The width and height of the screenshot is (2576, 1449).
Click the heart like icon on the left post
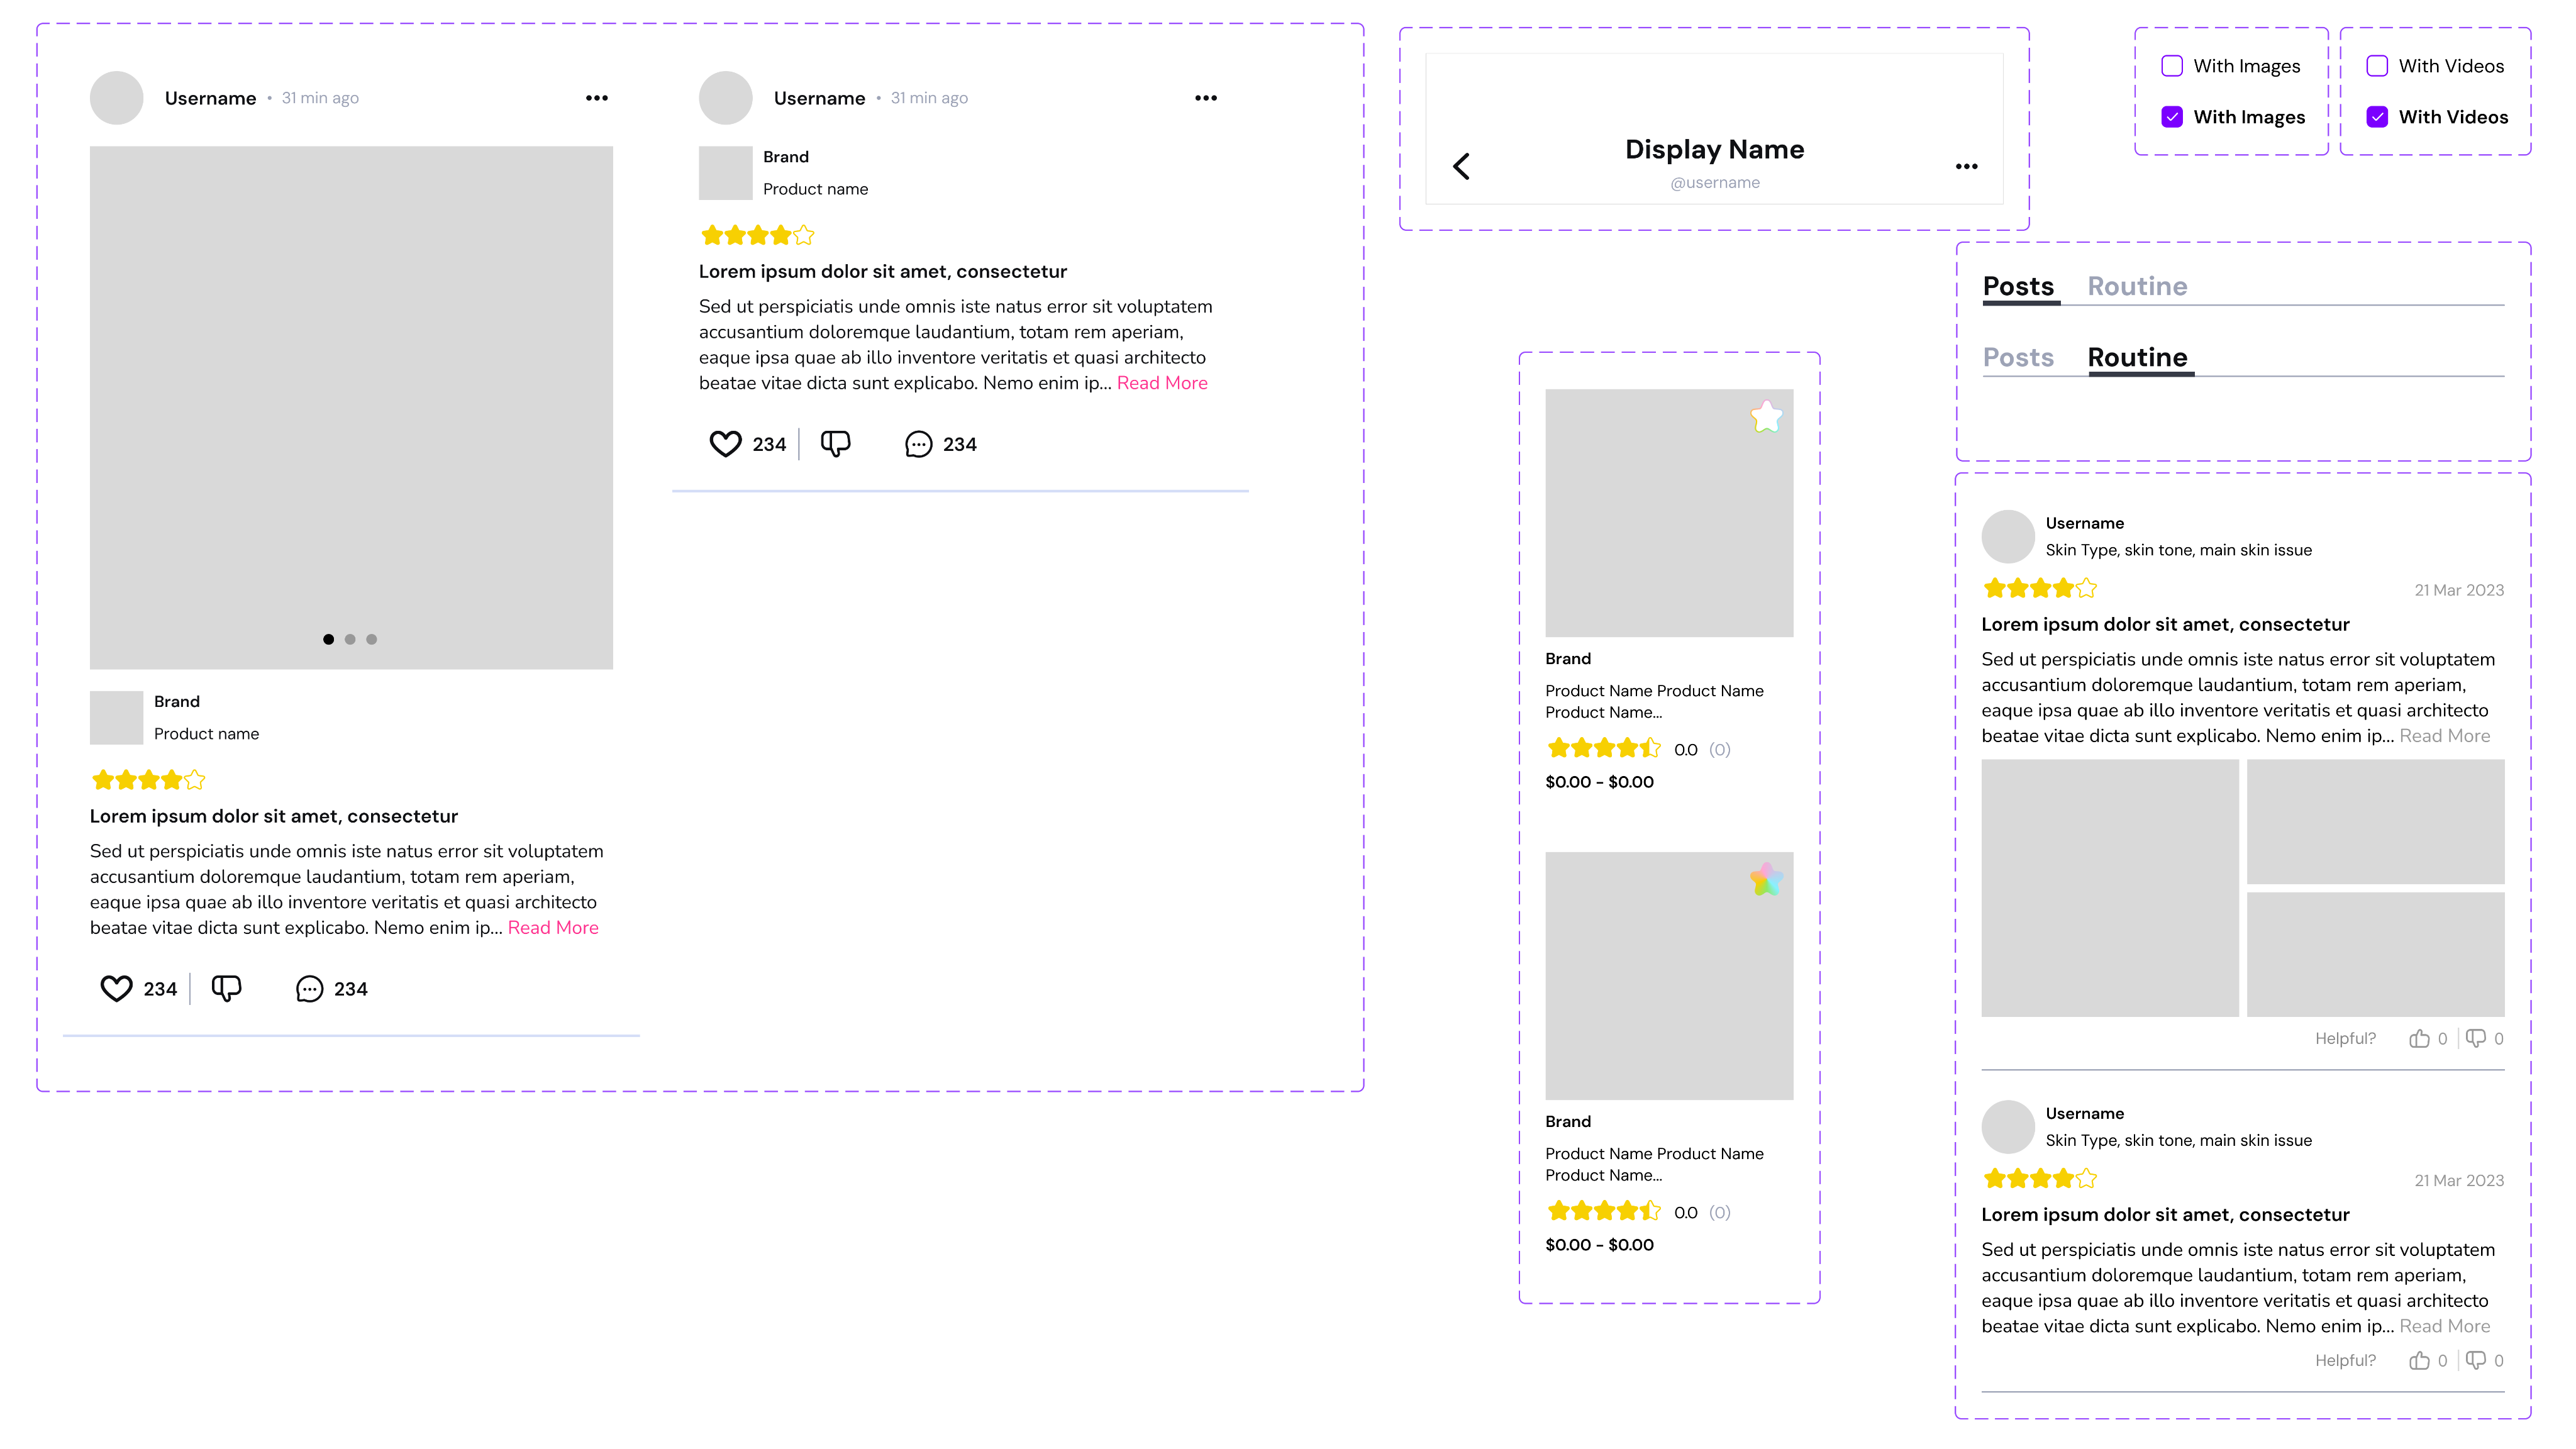116,988
